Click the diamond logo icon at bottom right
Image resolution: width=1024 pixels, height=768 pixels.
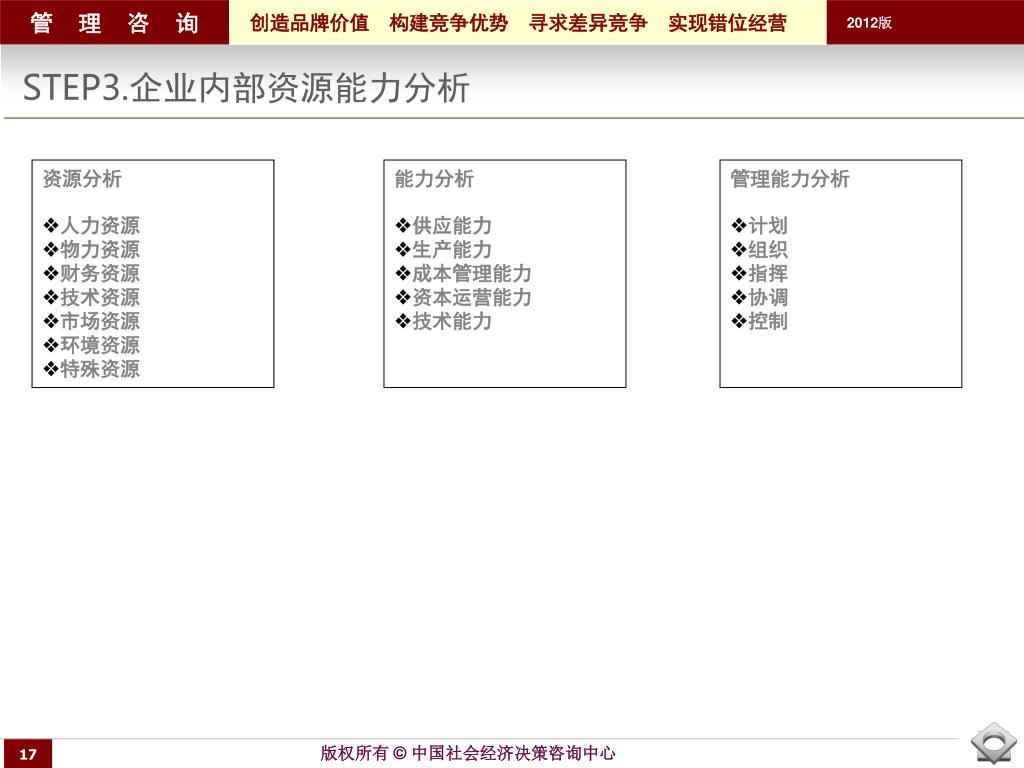pyautogui.click(x=993, y=744)
